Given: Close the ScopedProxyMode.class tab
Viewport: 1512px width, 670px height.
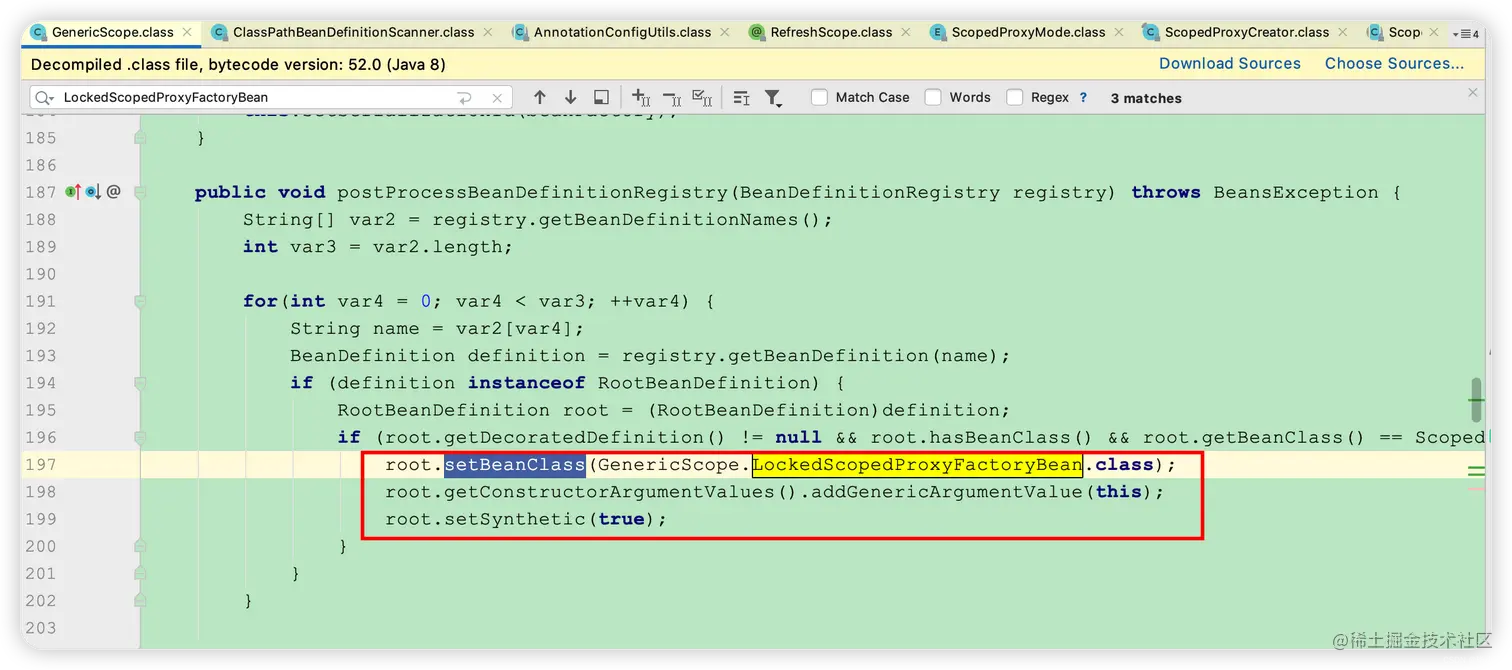Looking at the screenshot, I should point(1118,32).
